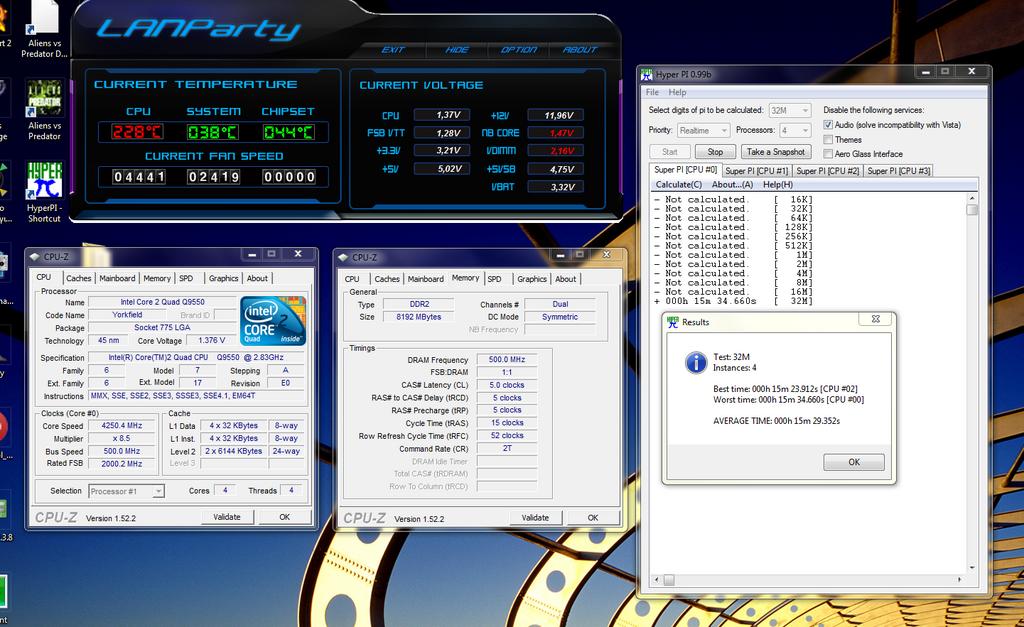Open the HyperPI shortcut desktop icon
The width and height of the screenshot is (1024, 627).
point(44,191)
